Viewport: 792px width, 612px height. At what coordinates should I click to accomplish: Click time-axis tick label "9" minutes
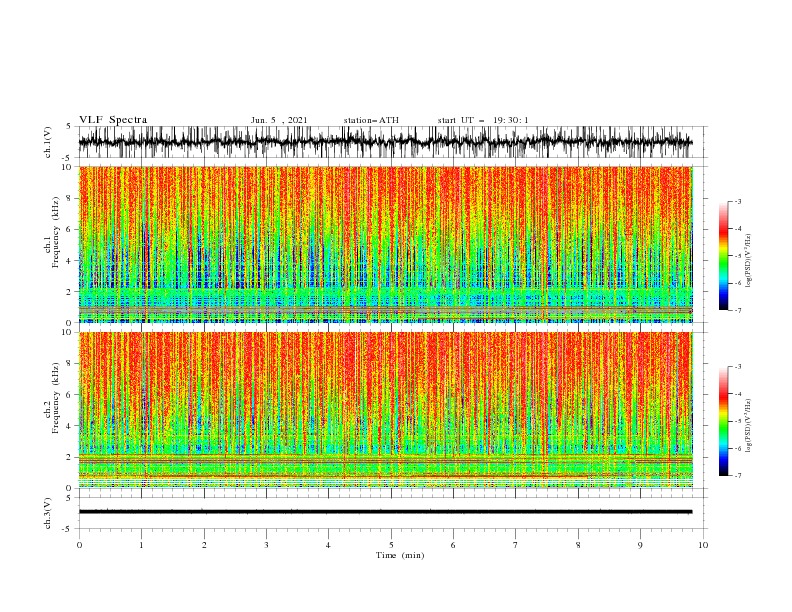tap(640, 545)
